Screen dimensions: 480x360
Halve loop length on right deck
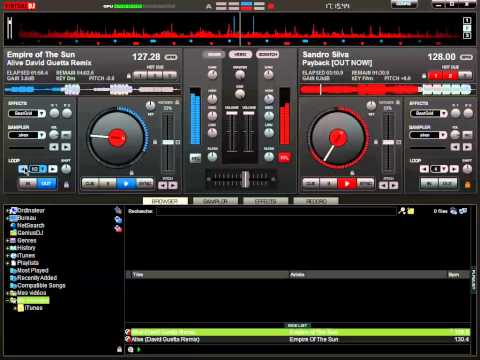pyautogui.click(x=424, y=169)
